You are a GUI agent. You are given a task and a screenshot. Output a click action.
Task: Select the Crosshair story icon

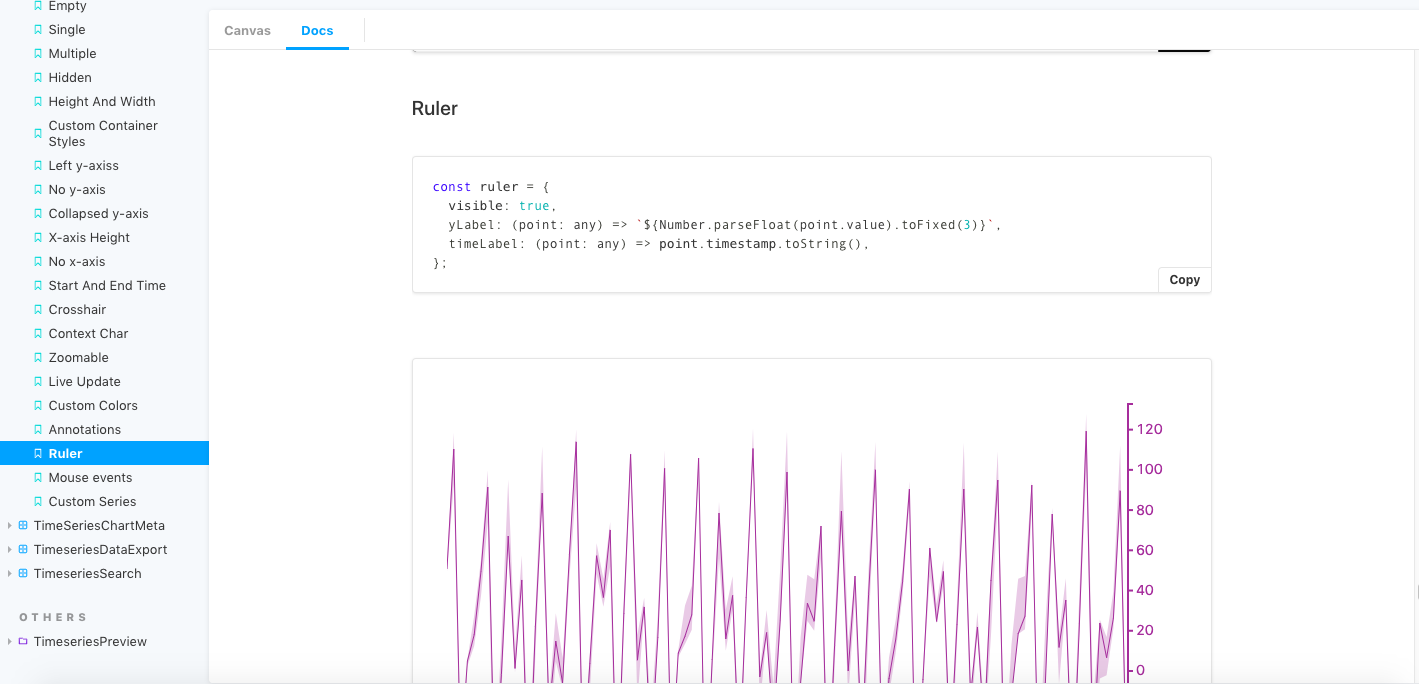[38, 309]
